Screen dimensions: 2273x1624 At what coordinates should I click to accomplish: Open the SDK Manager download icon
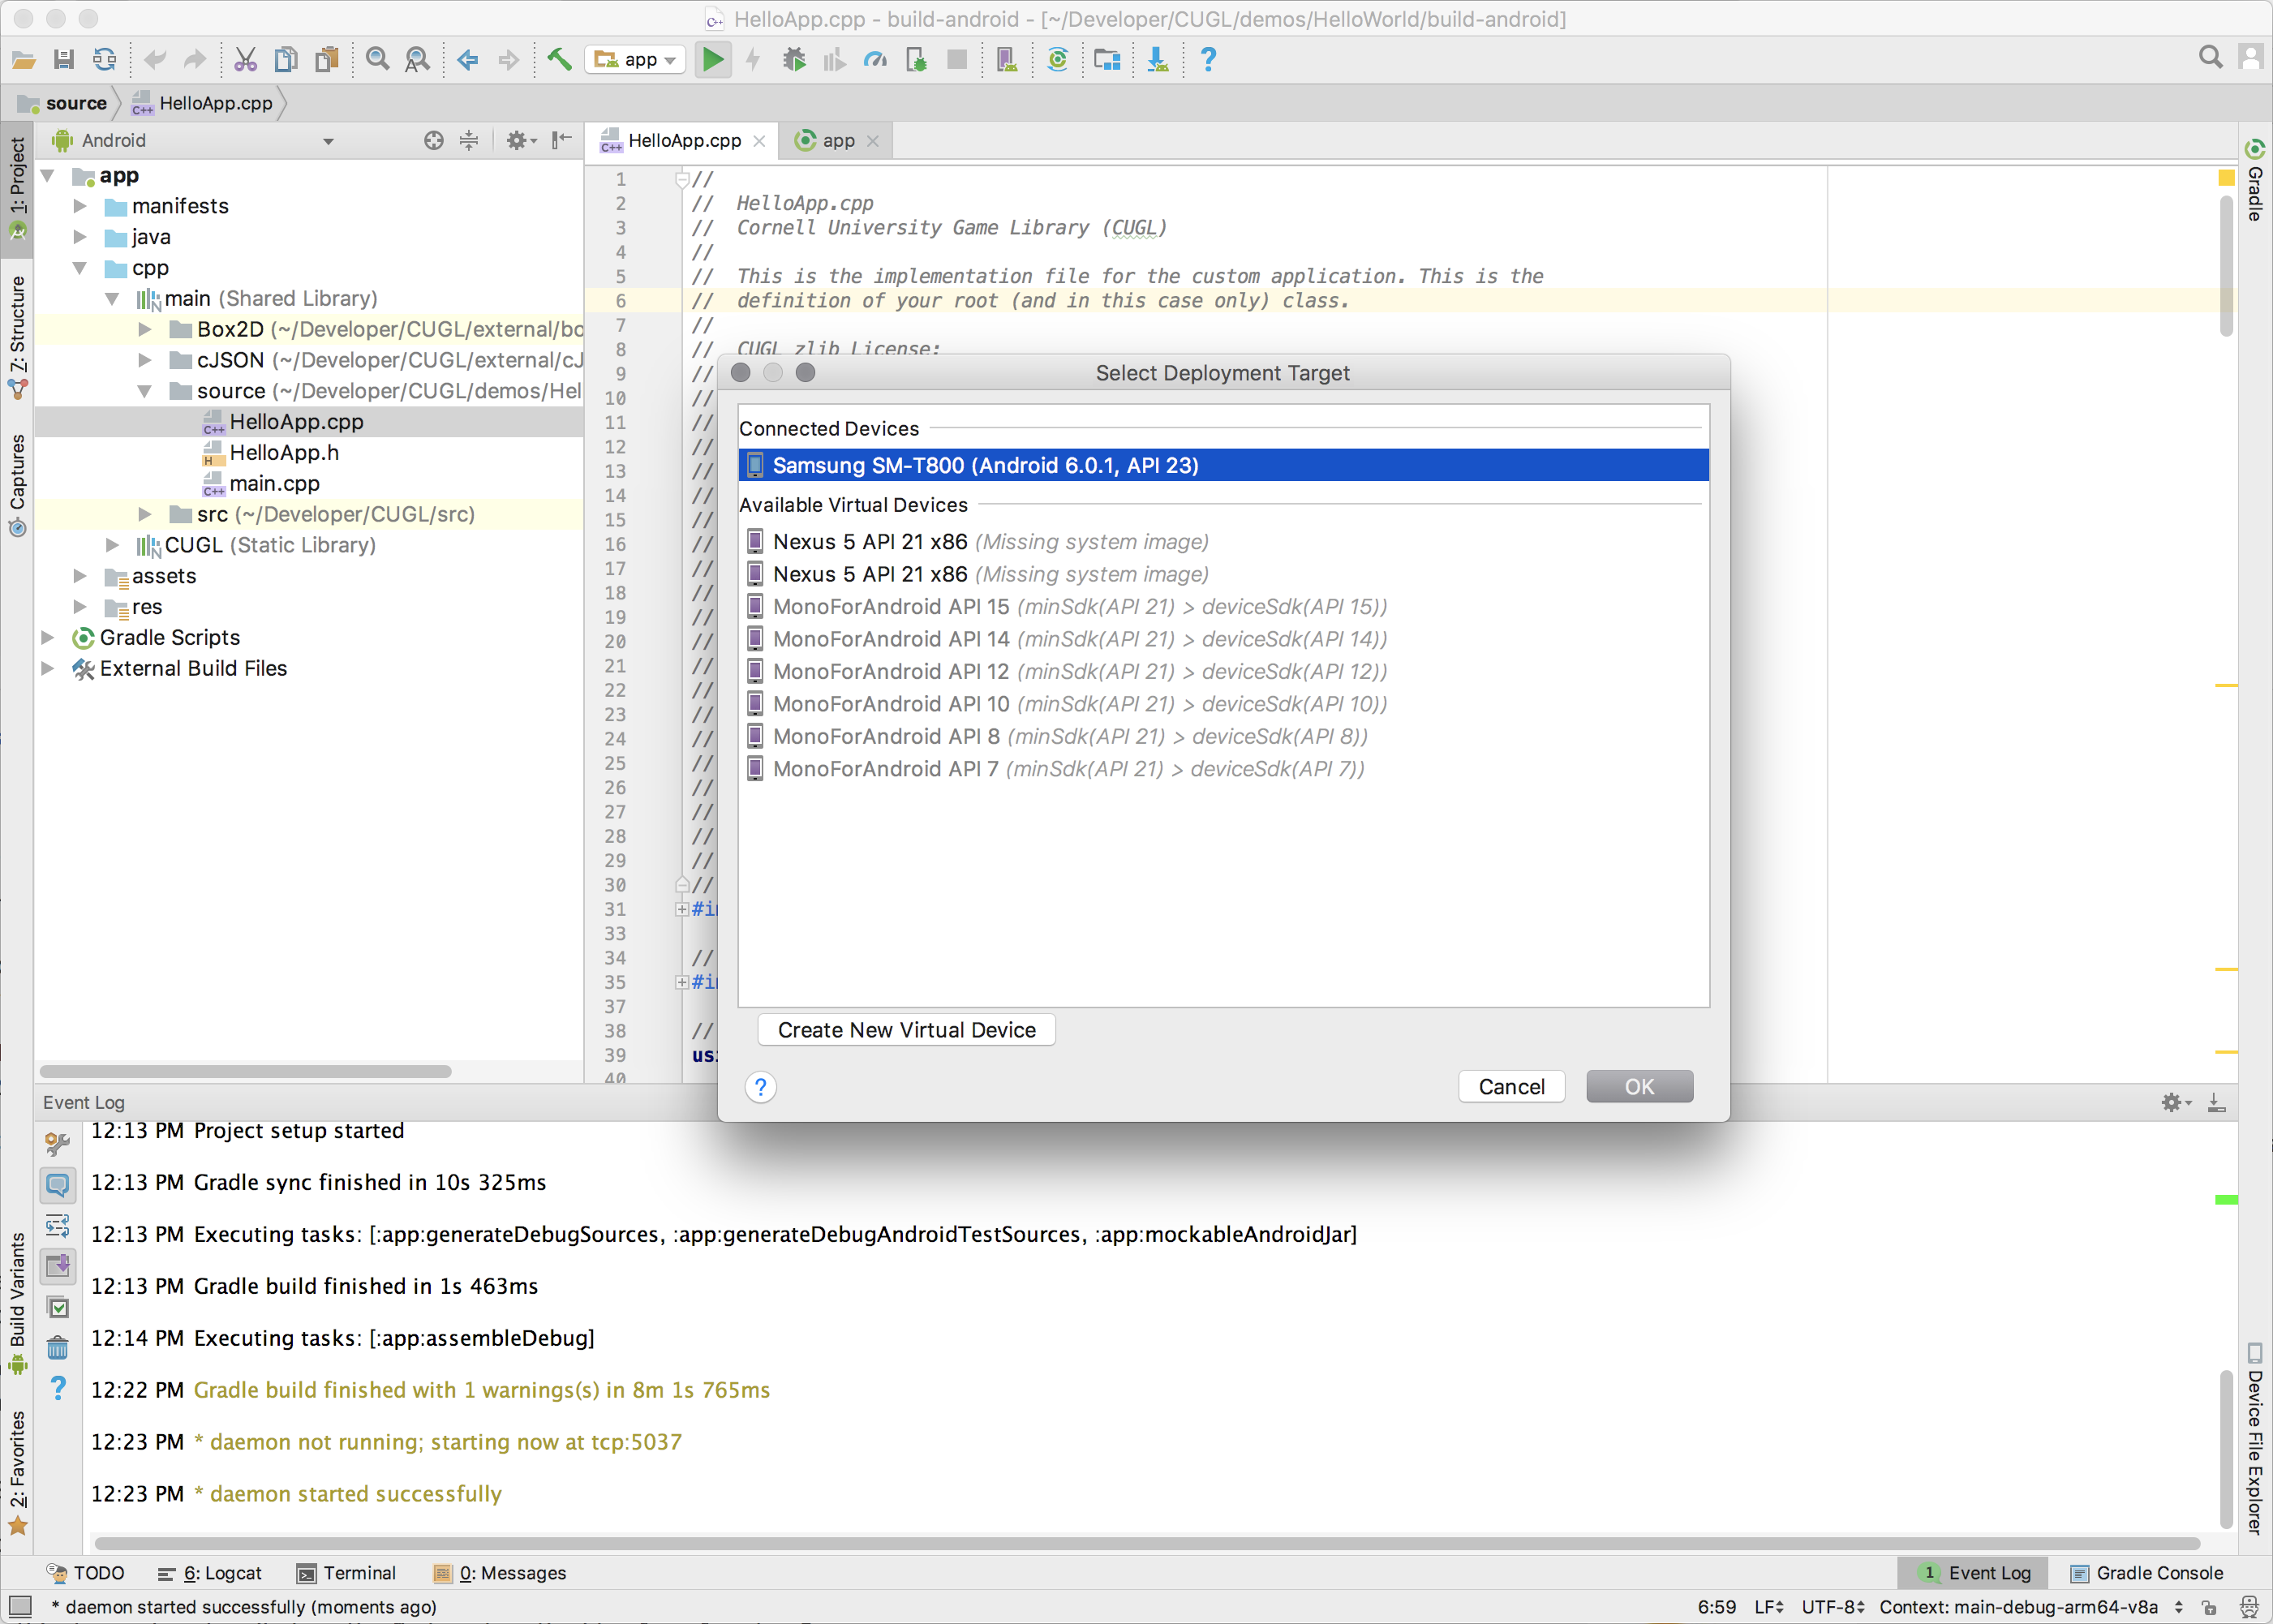point(1157,60)
